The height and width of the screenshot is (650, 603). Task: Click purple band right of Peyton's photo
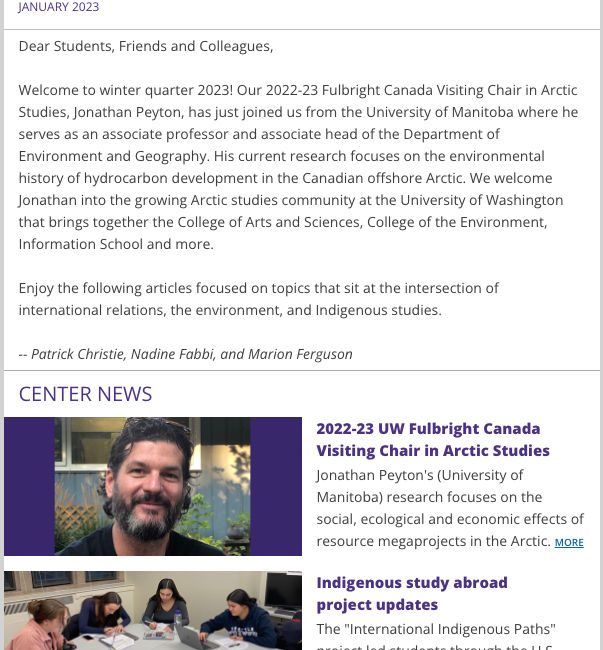[276, 486]
